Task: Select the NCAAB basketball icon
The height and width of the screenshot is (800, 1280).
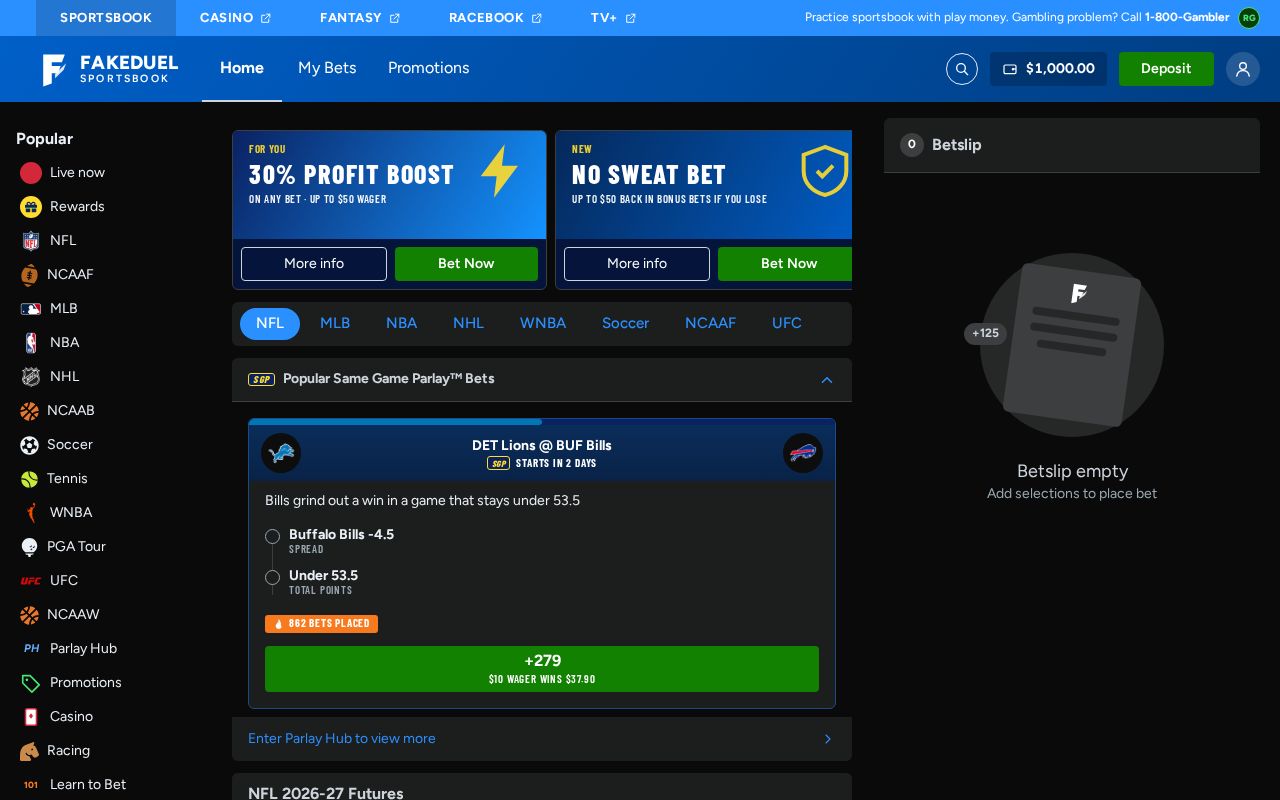Action: 30,411
